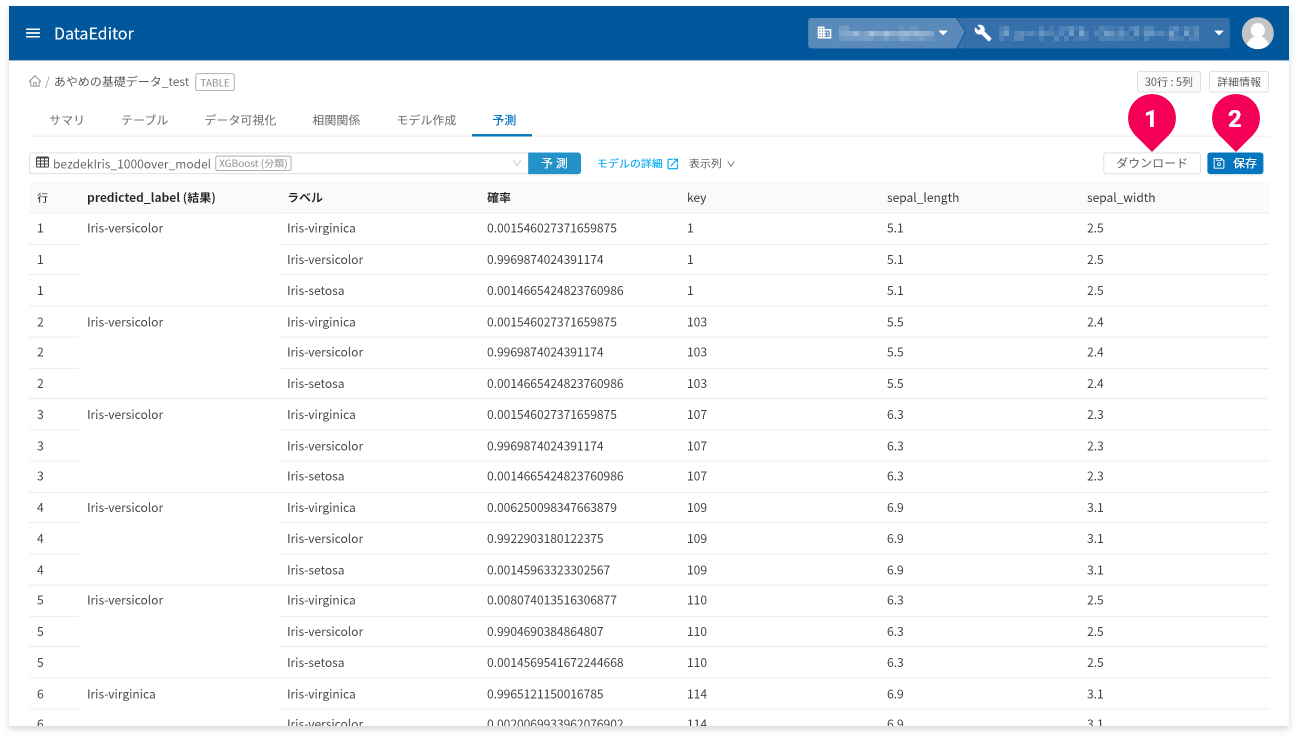
Task: Click probability 0.9922903180122375
Action: (545, 539)
